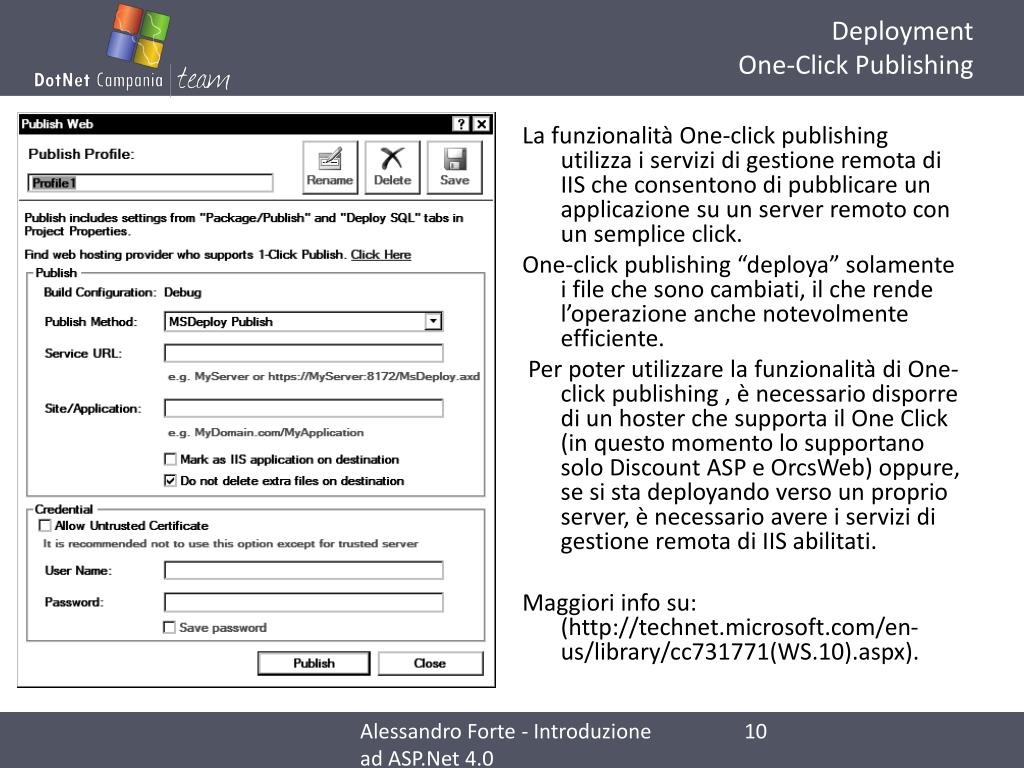Viewport: 1024px width, 768px height.
Task: Click the Publish button
Action: 314,663
